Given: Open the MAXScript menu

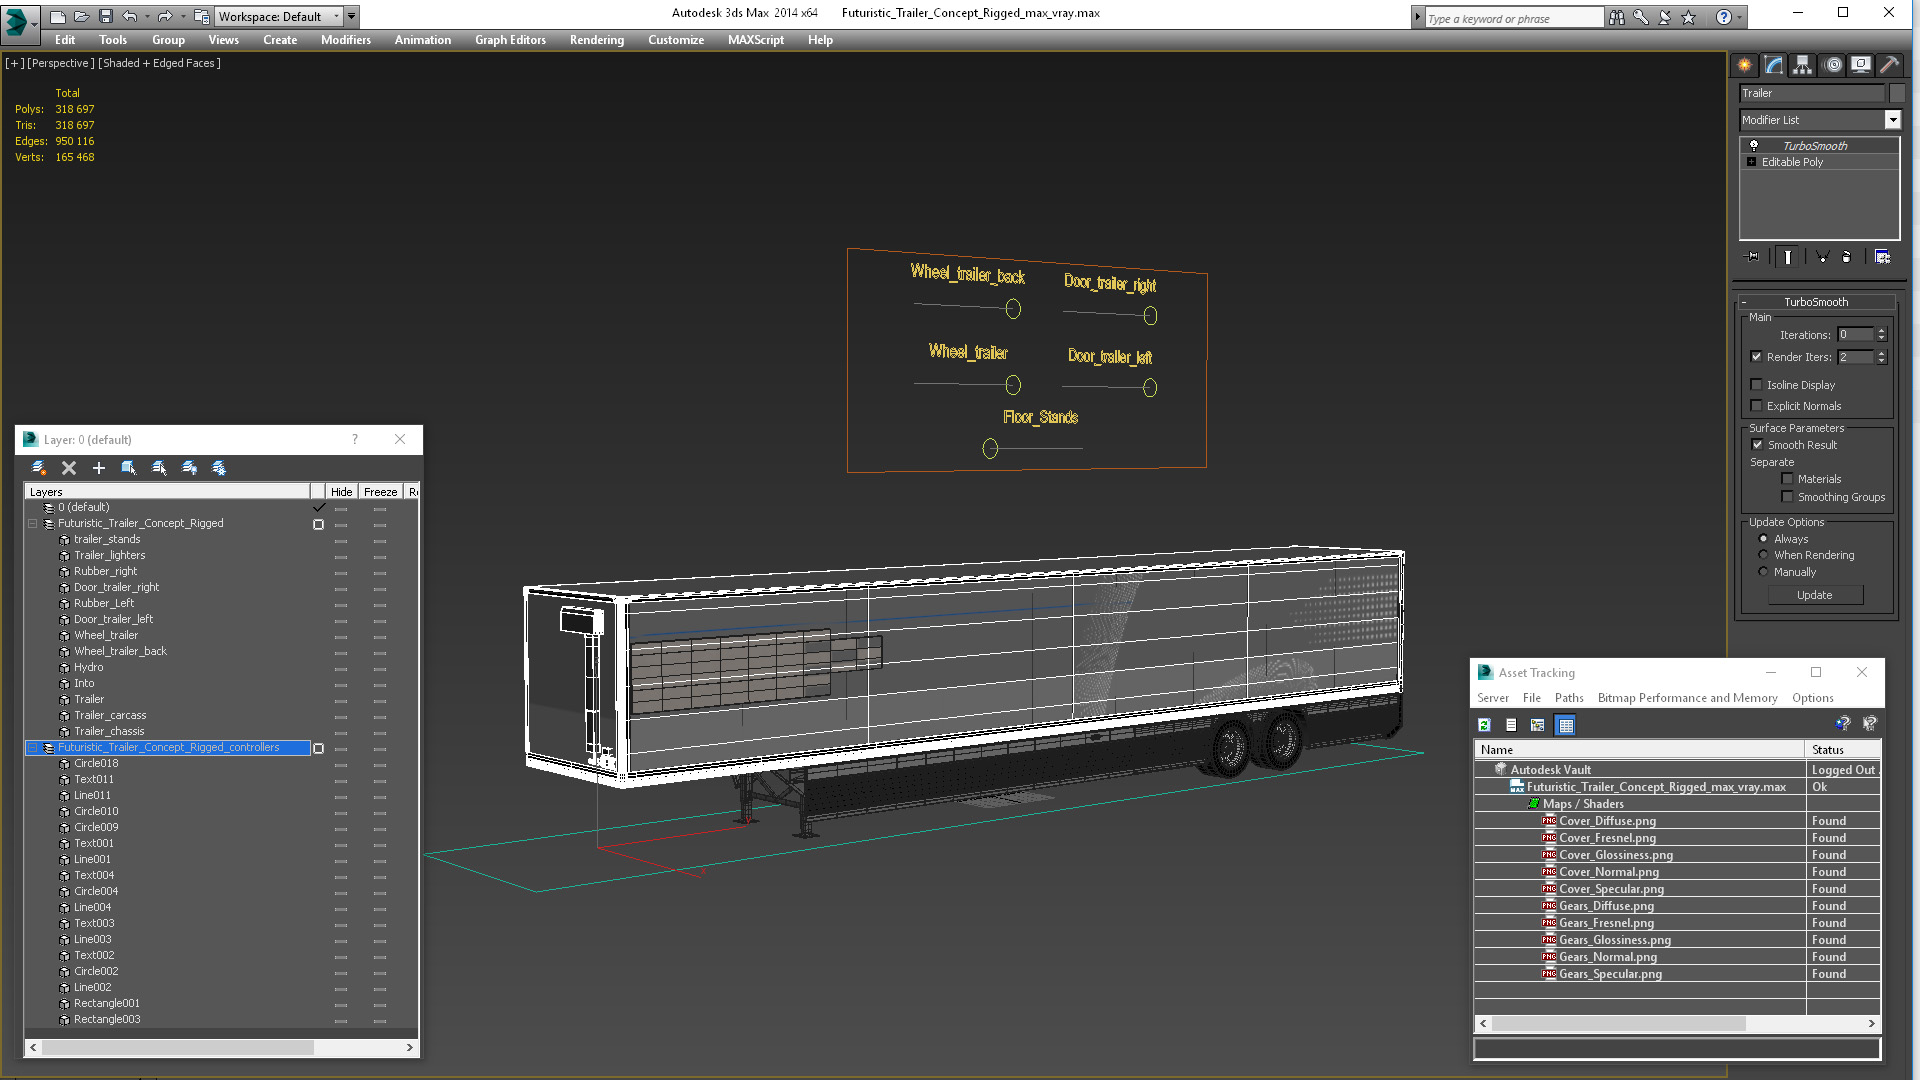Looking at the screenshot, I should coord(756,40).
